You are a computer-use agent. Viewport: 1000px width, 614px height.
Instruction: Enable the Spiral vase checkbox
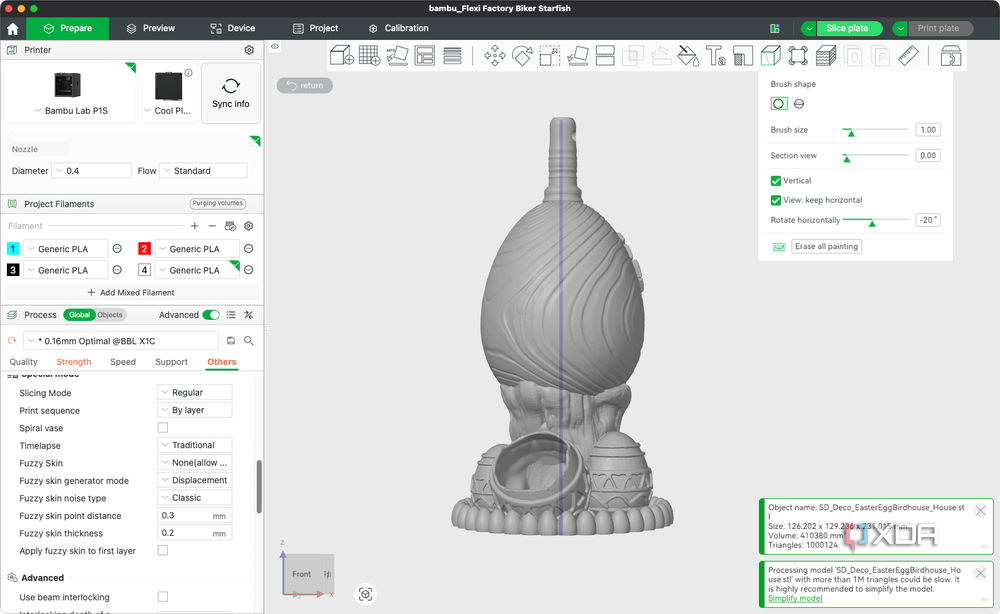163,428
